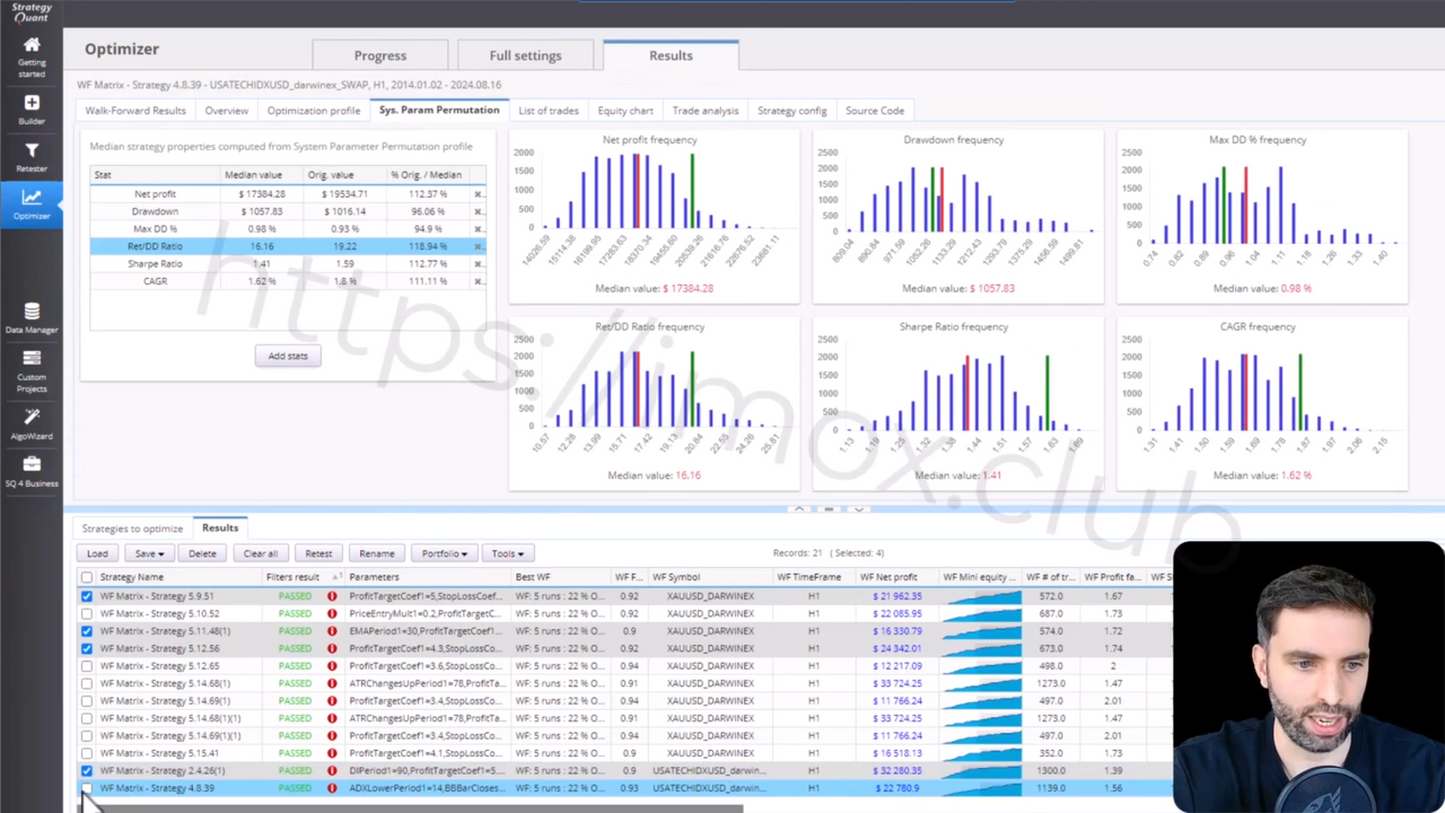Select the 'WF Matrix - Strategy 5.14.68(1)(1)' row name
The width and height of the screenshot is (1445, 813).
[170, 718]
